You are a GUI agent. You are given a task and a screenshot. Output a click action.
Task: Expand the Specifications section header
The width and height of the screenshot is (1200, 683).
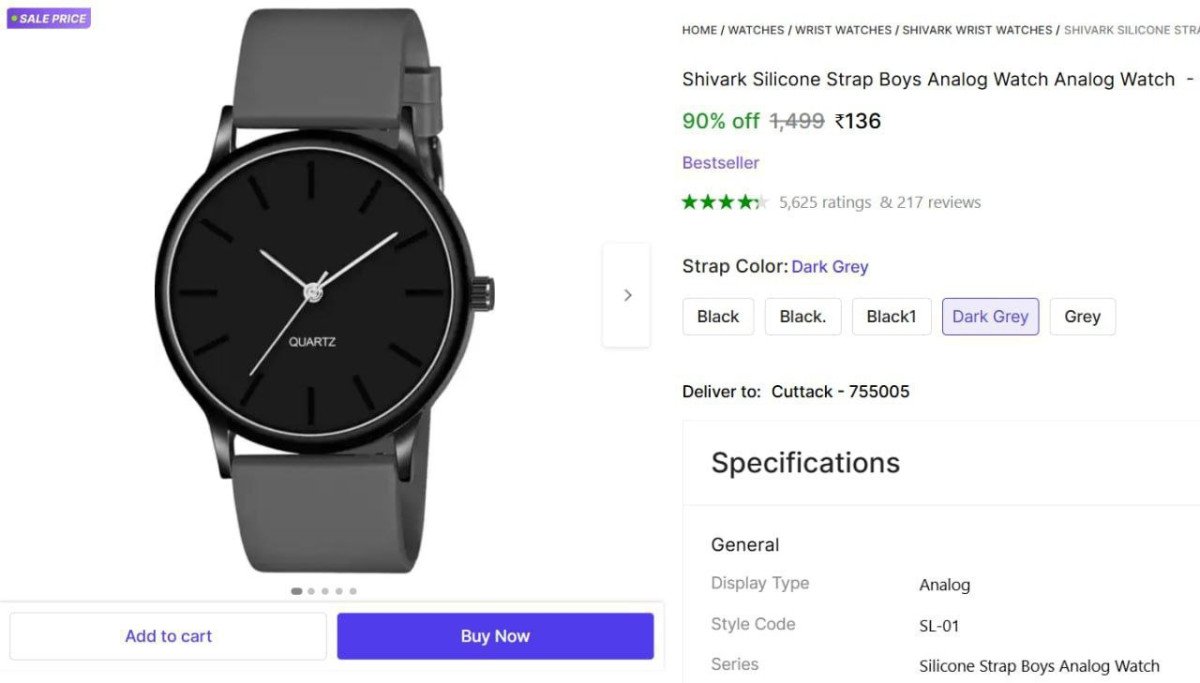(805, 463)
